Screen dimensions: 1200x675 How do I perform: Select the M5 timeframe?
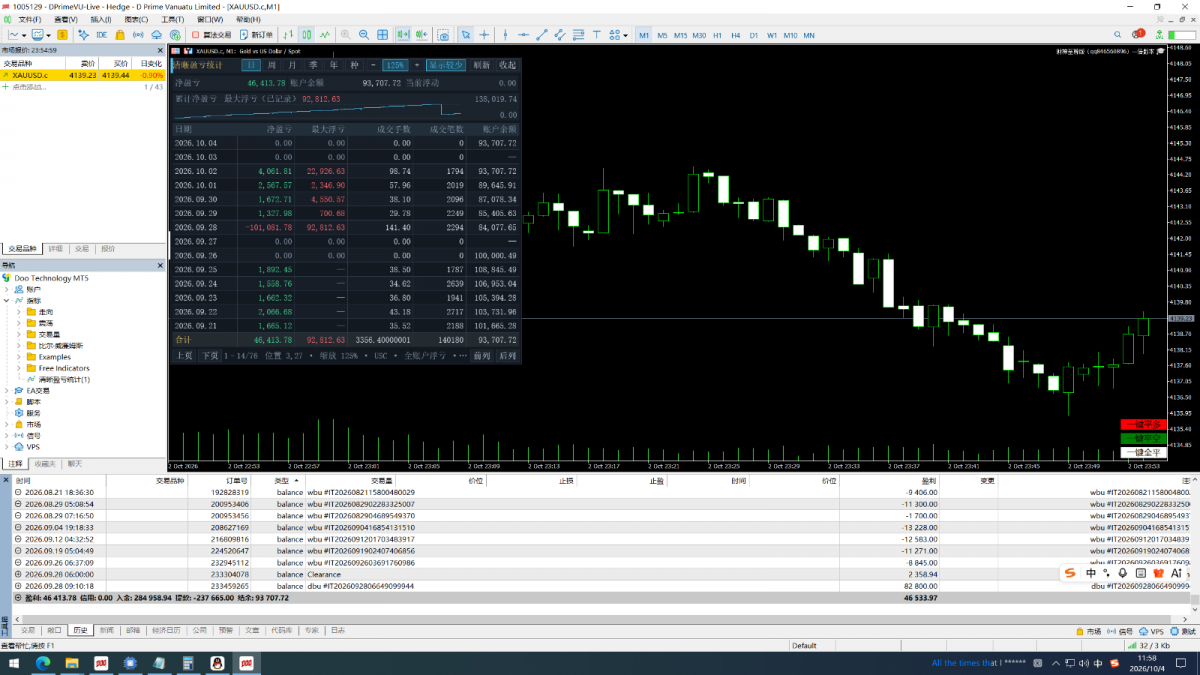pyautogui.click(x=662, y=35)
